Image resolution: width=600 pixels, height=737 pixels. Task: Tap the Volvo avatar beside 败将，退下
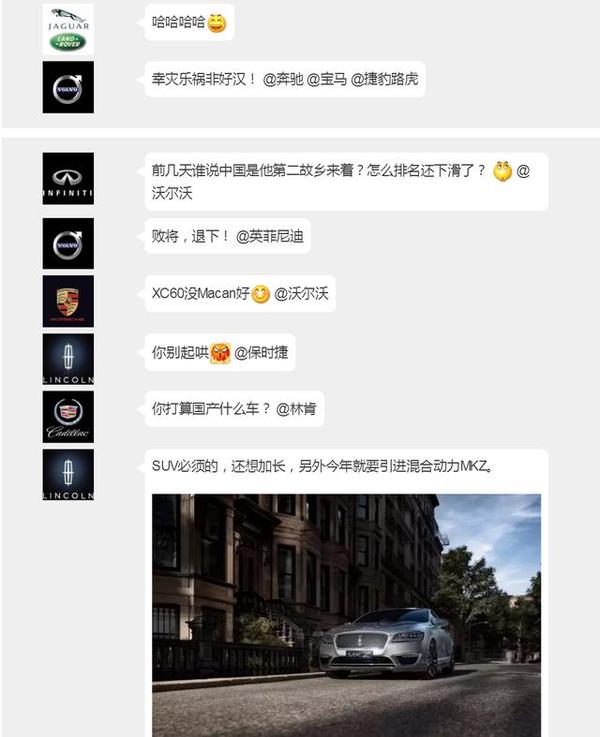tap(68, 243)
